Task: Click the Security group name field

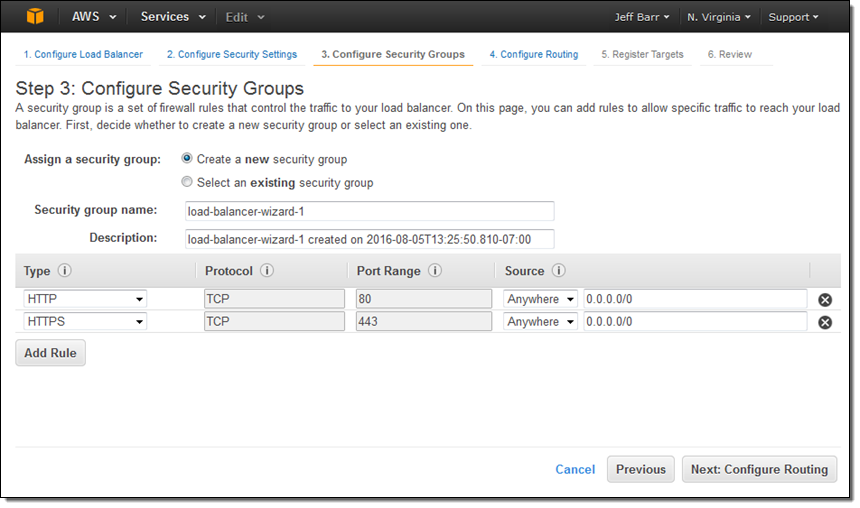Action: (369, 211)
